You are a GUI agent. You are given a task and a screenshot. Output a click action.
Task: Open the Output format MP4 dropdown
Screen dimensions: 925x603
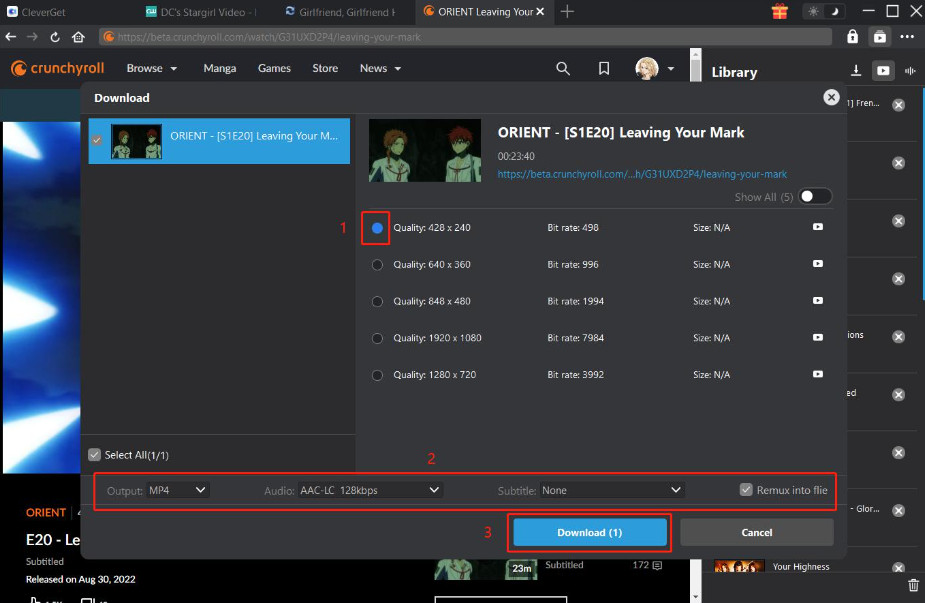tap(178, 490)
